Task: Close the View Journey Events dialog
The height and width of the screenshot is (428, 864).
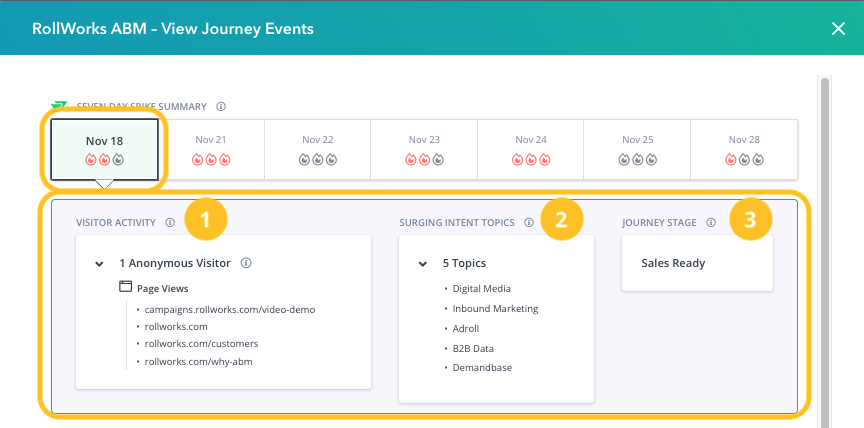Action: [838, 29]
